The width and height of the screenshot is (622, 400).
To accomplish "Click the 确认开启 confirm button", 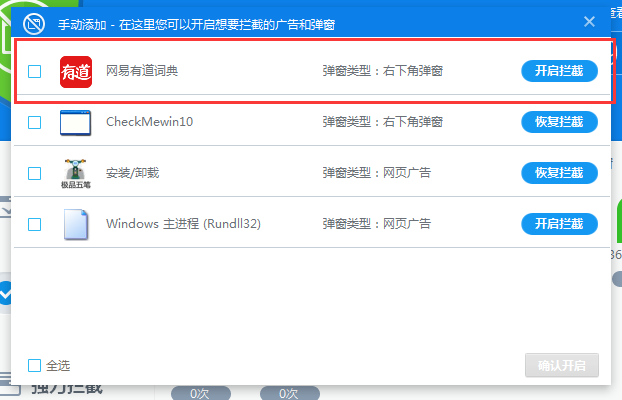I will 562,365.
